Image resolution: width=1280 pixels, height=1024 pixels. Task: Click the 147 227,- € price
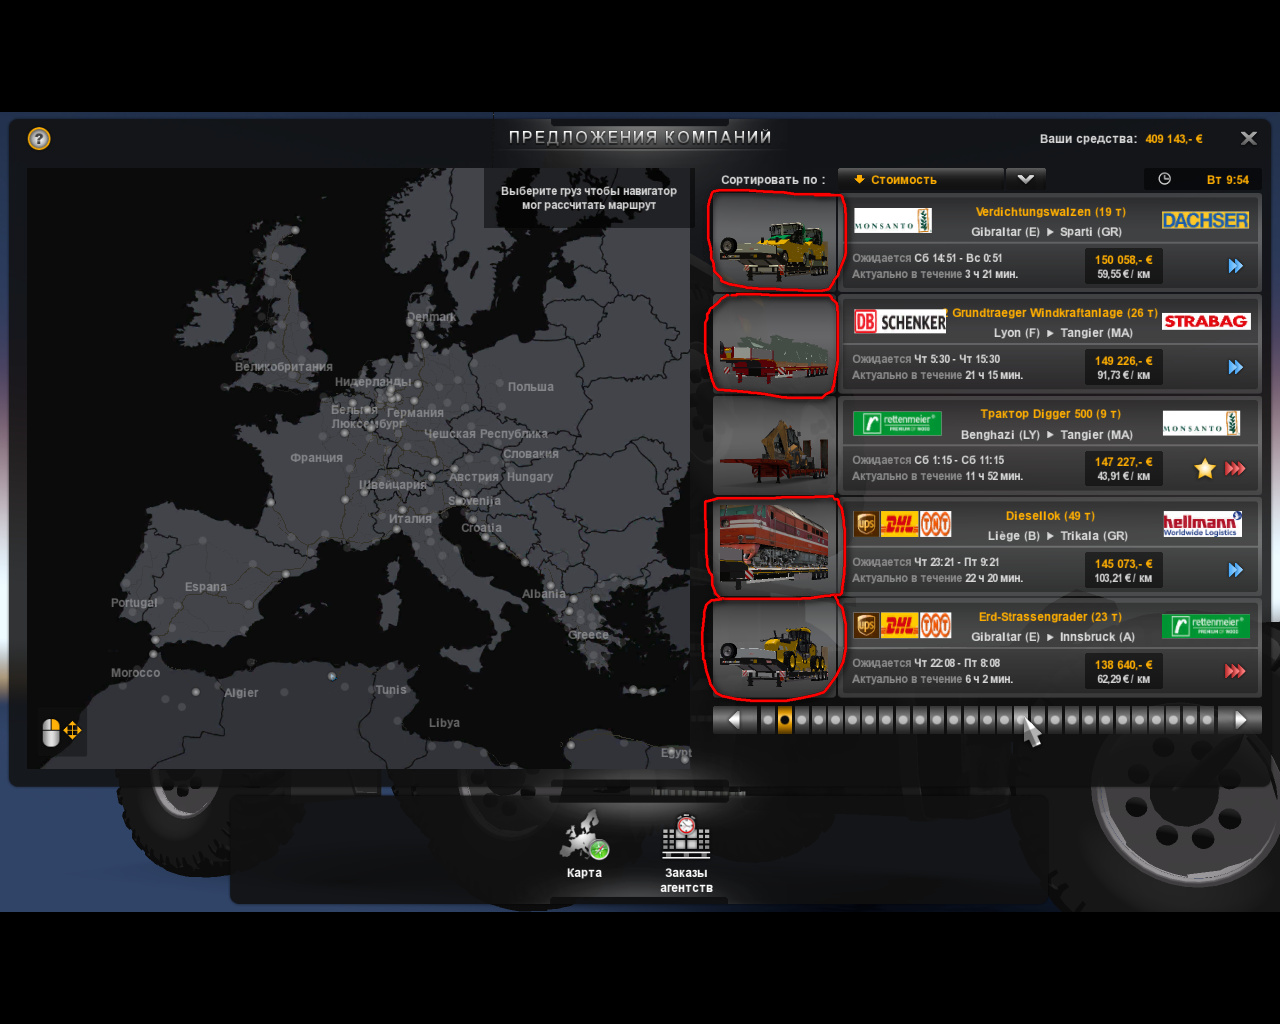pos(1123,462)
